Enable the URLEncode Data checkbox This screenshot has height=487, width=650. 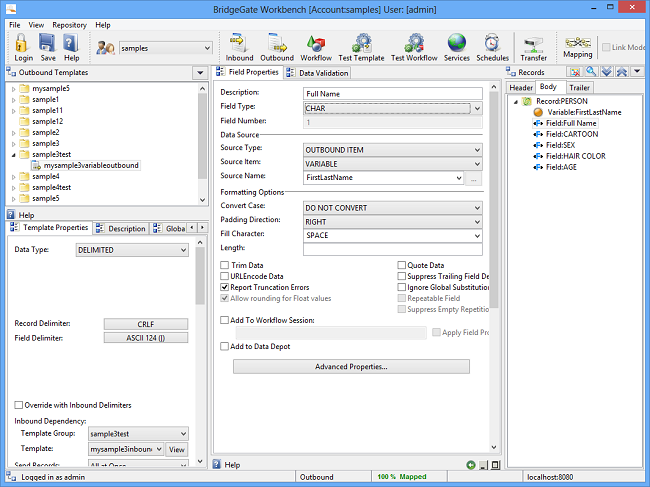(225, 276)
